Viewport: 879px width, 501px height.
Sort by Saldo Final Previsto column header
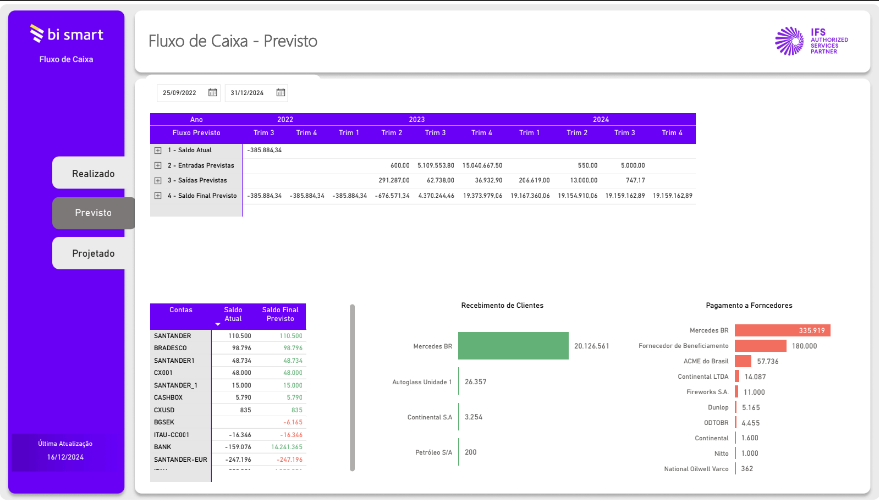point(281,315)
